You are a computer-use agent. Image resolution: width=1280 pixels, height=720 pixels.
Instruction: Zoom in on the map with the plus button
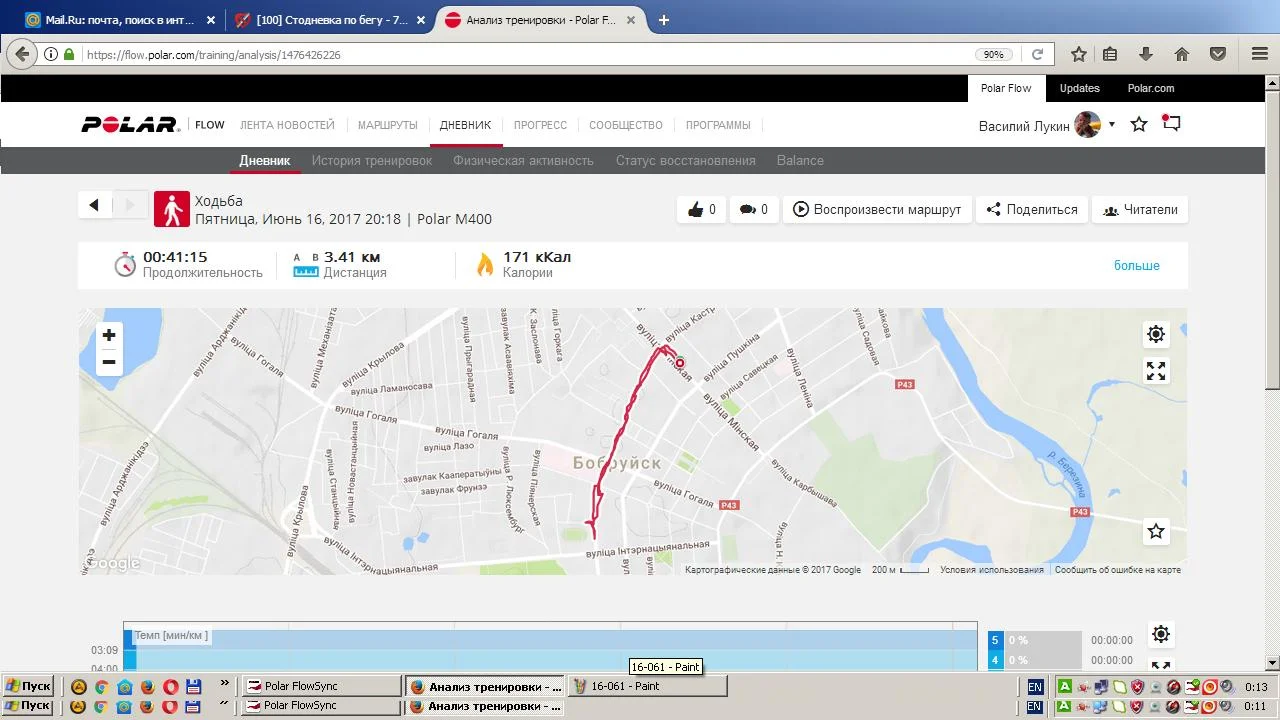tap(109, 335)
